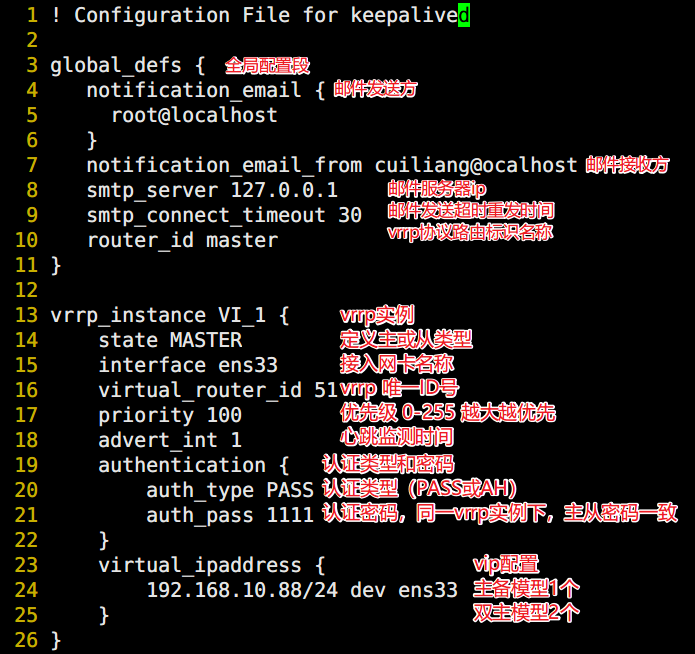This screenshot has width=695, height=654.
Task: Click the smtp_server IP 127.0.0.1
Action: (x=284, y=191)
